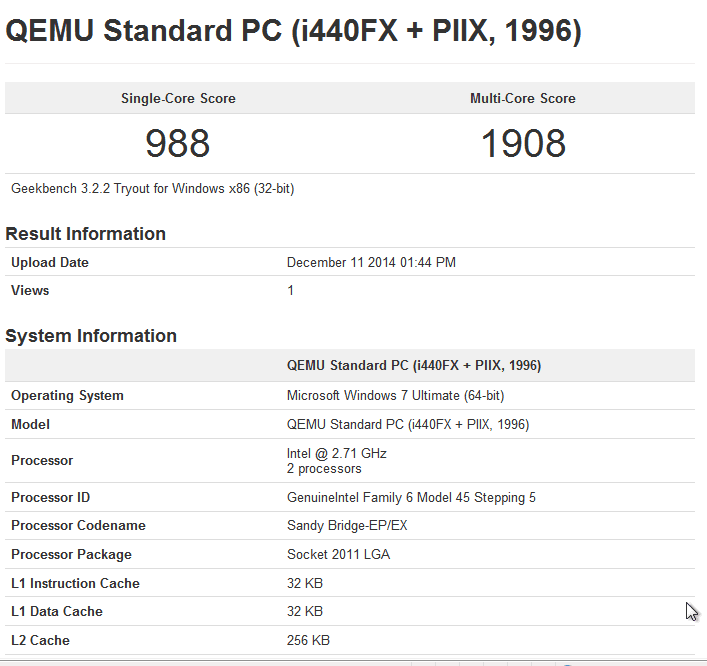Click the Views row label
The width and height of the screenshot is (707, 666).
click(30, 291)
